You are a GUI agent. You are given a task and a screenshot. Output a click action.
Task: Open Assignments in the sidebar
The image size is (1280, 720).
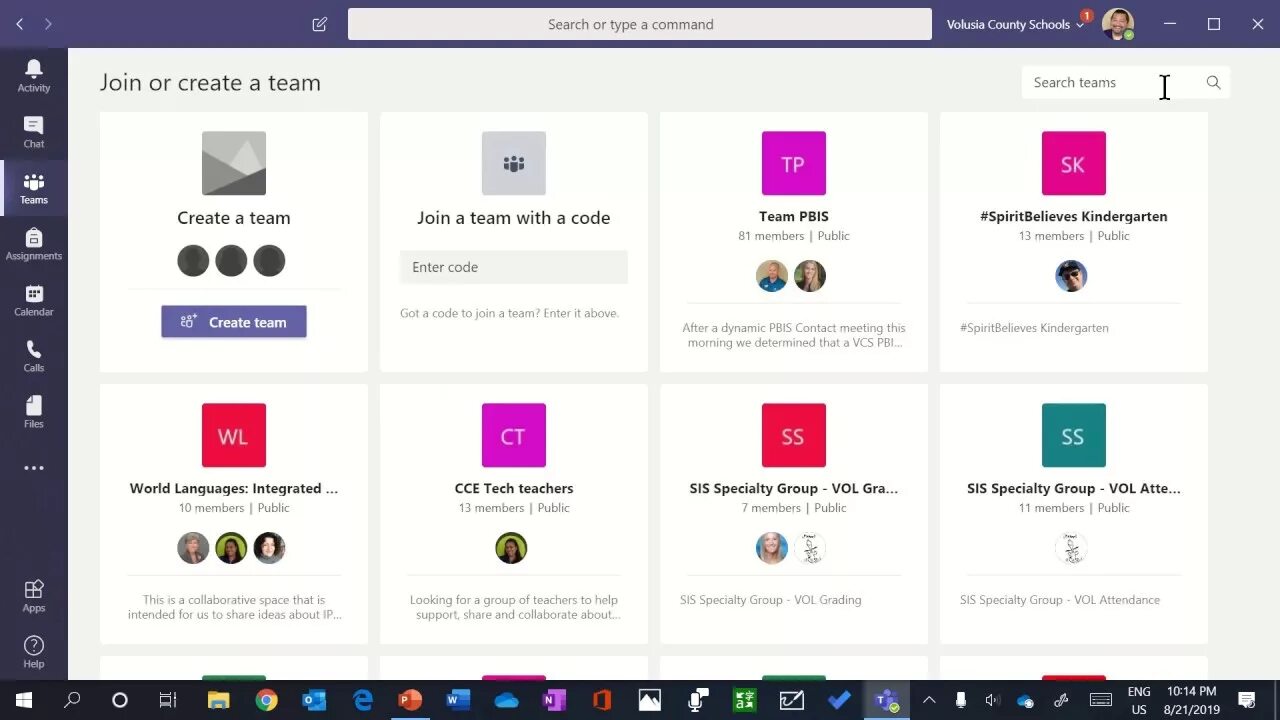[34, 244]
